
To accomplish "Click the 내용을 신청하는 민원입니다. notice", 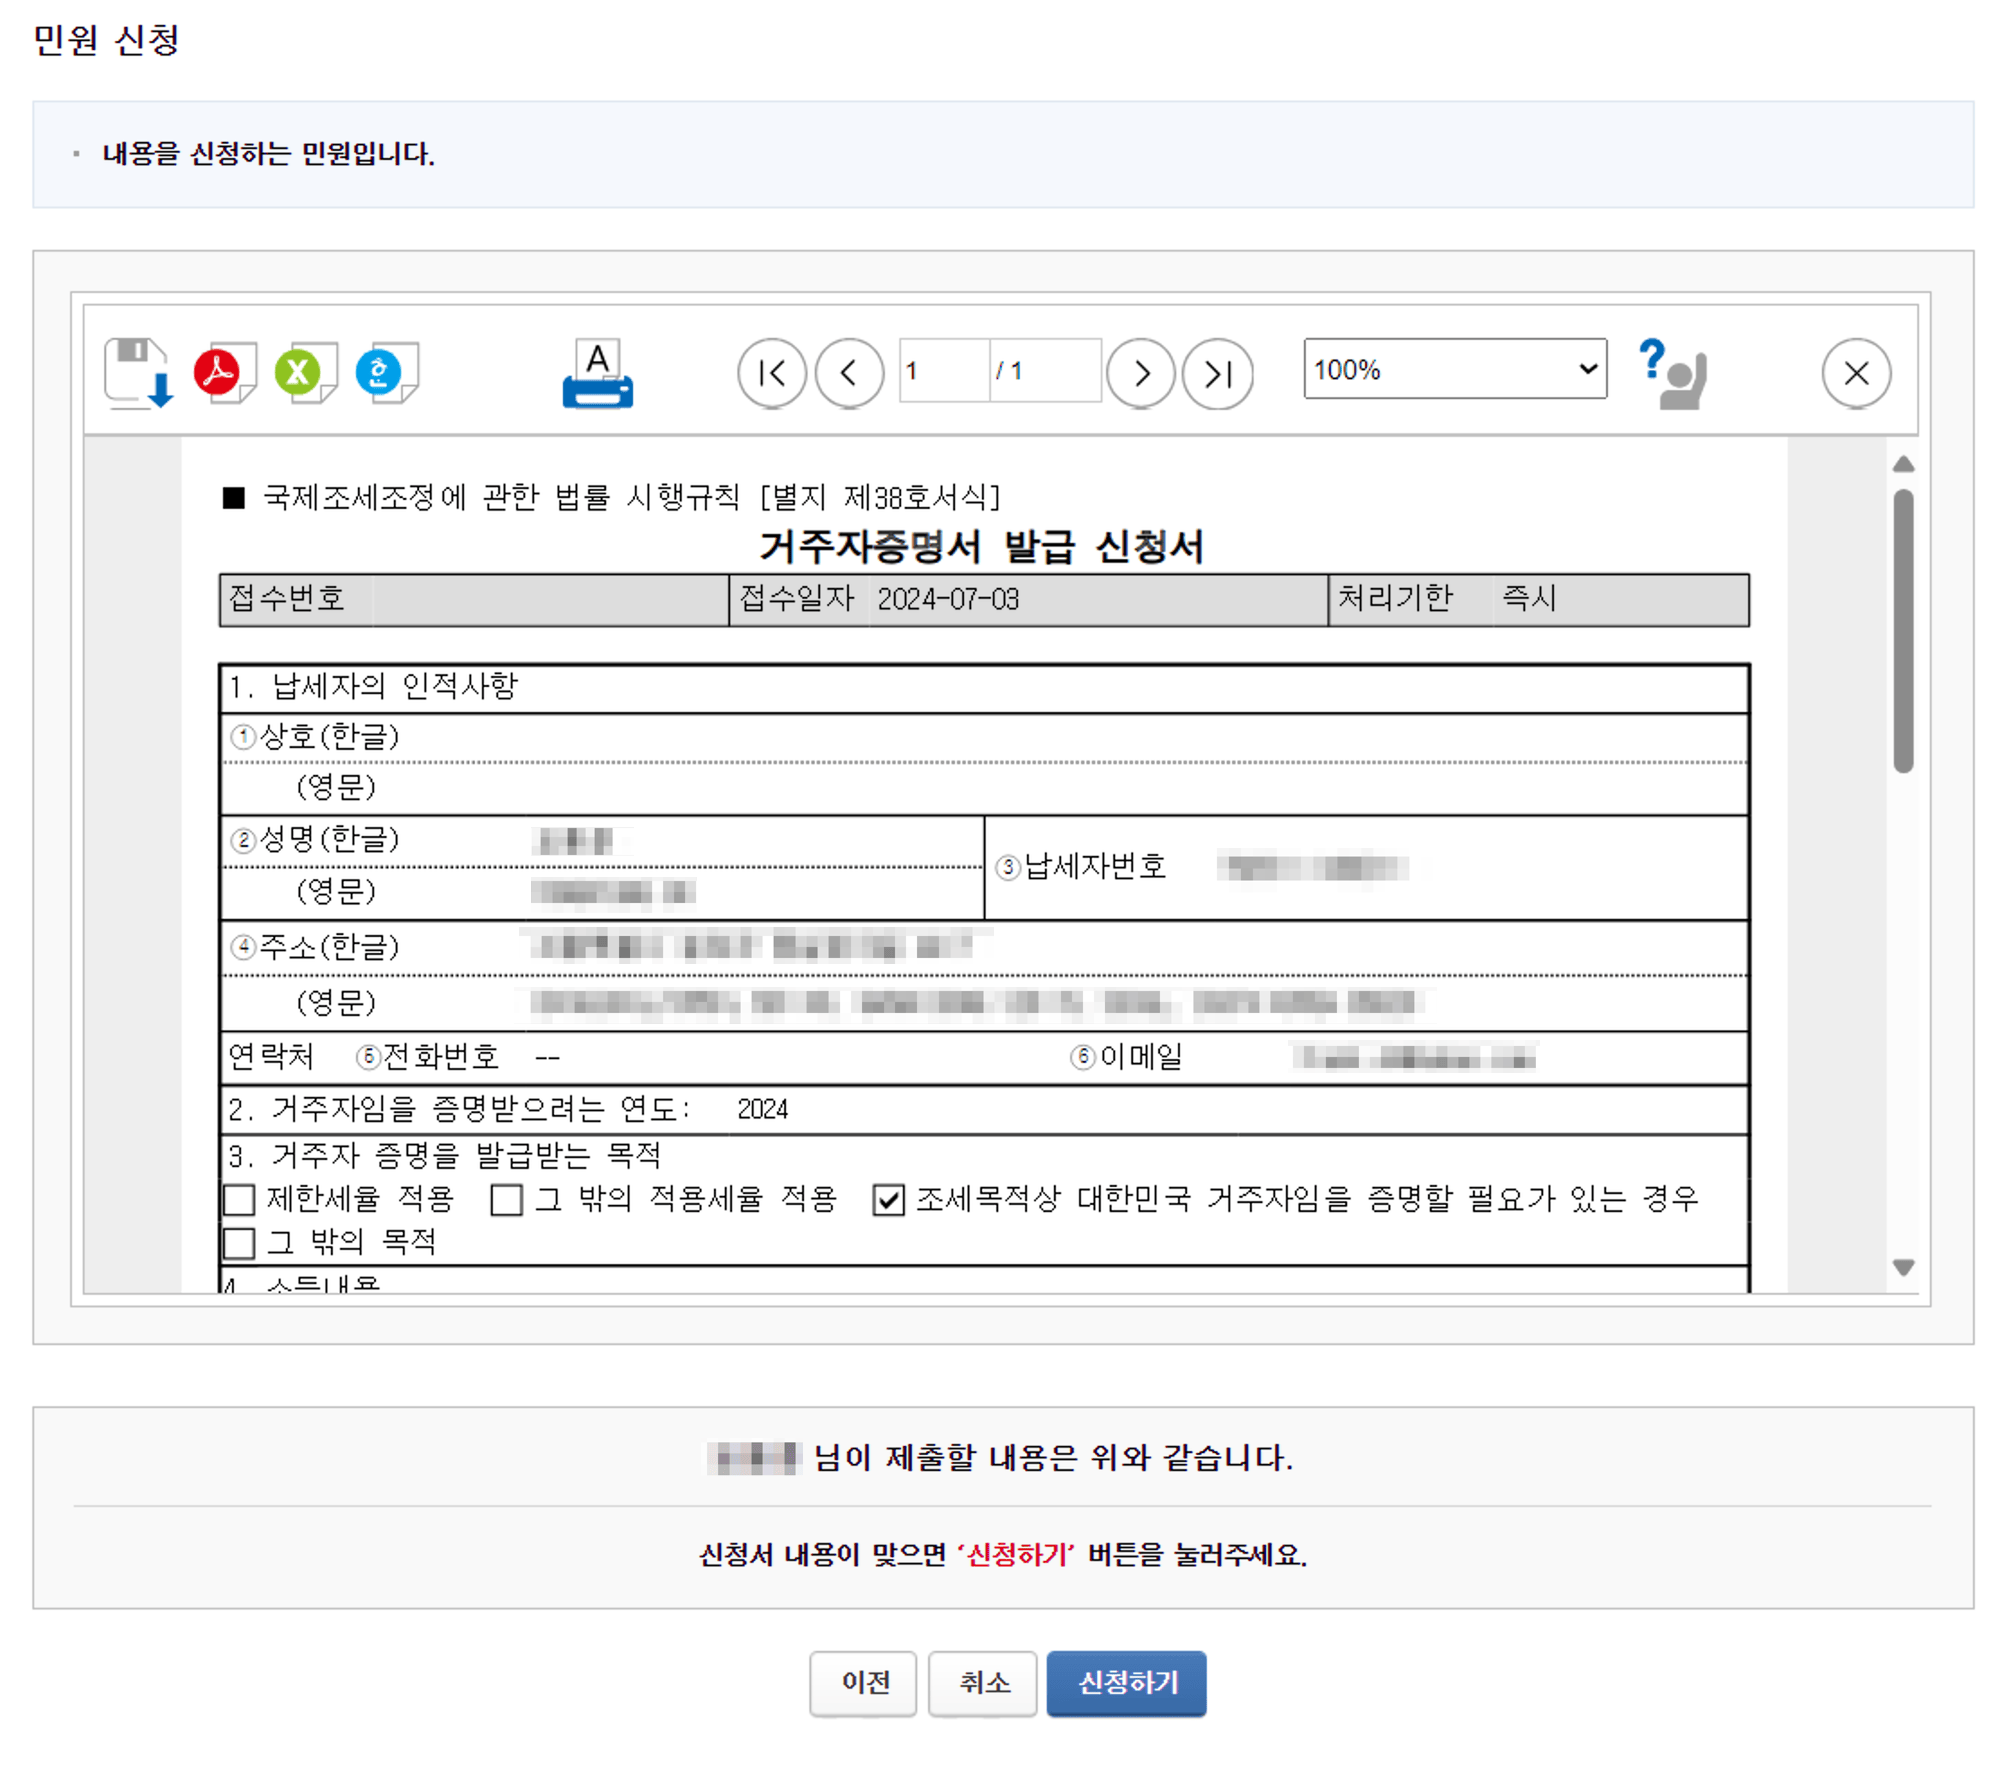I will [x=268, y=154].
